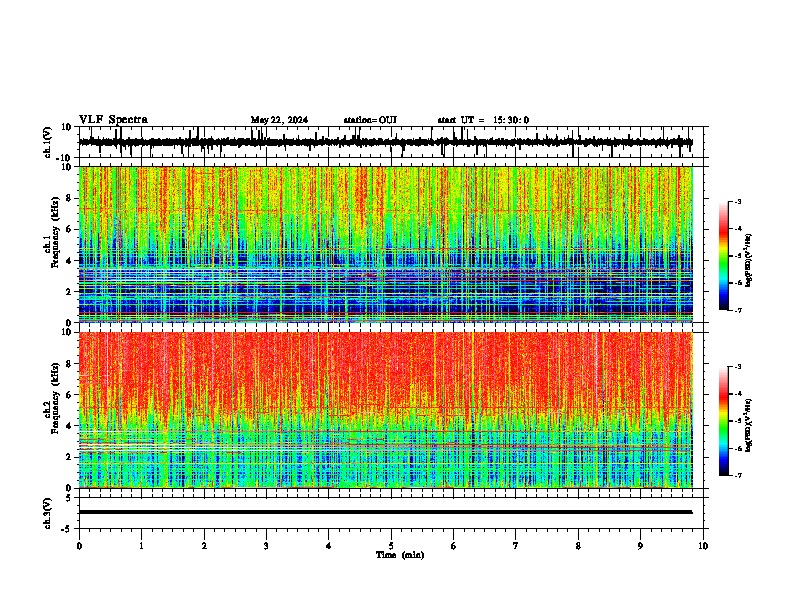Click the ch.1(V) waveform axis label
The width and height of the screenshot is (792, 612).
pyautogui.click(x=48, y=142)
